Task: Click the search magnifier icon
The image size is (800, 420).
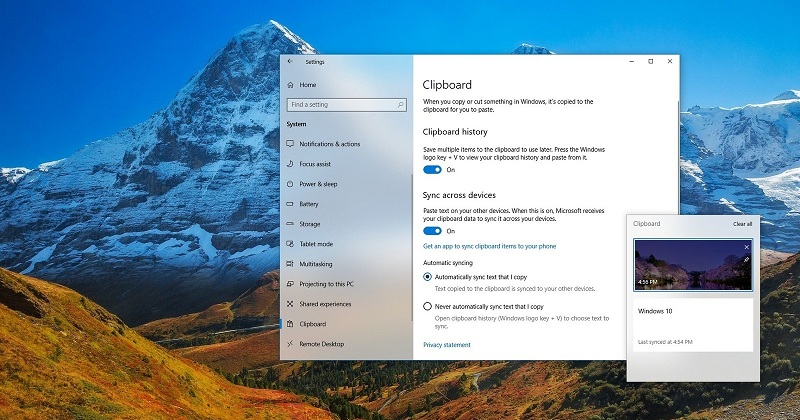Action: pyautogui.click(x=401, y=105)
